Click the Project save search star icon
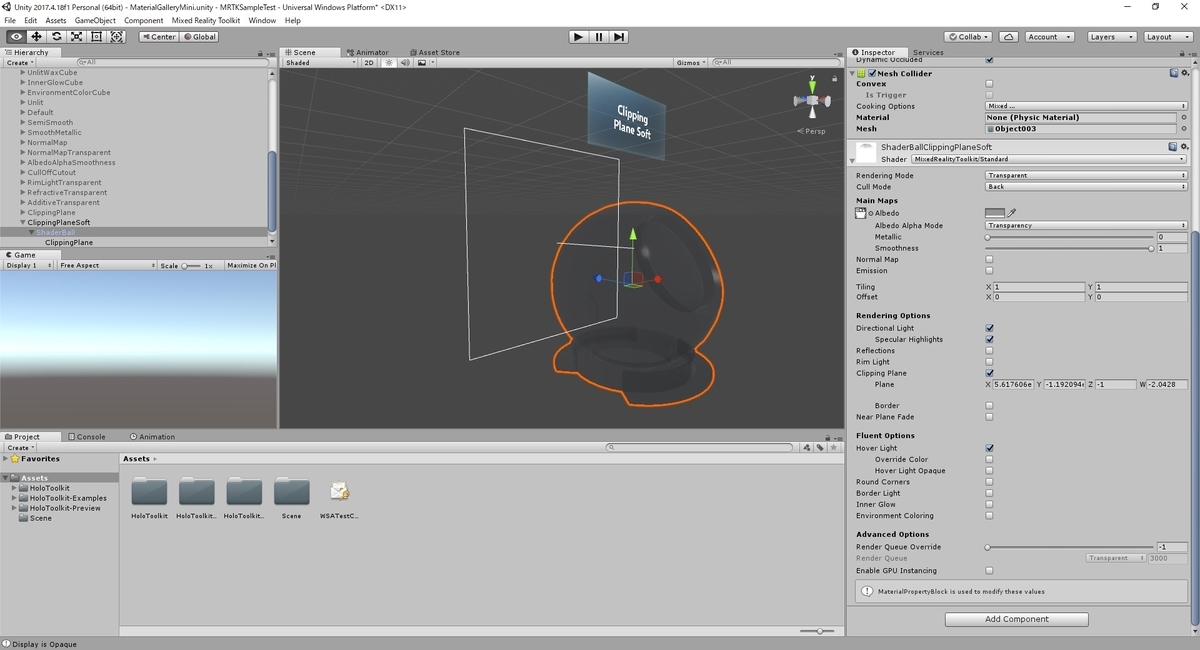This screenshot has width=1200, height=650. (833, 448)
